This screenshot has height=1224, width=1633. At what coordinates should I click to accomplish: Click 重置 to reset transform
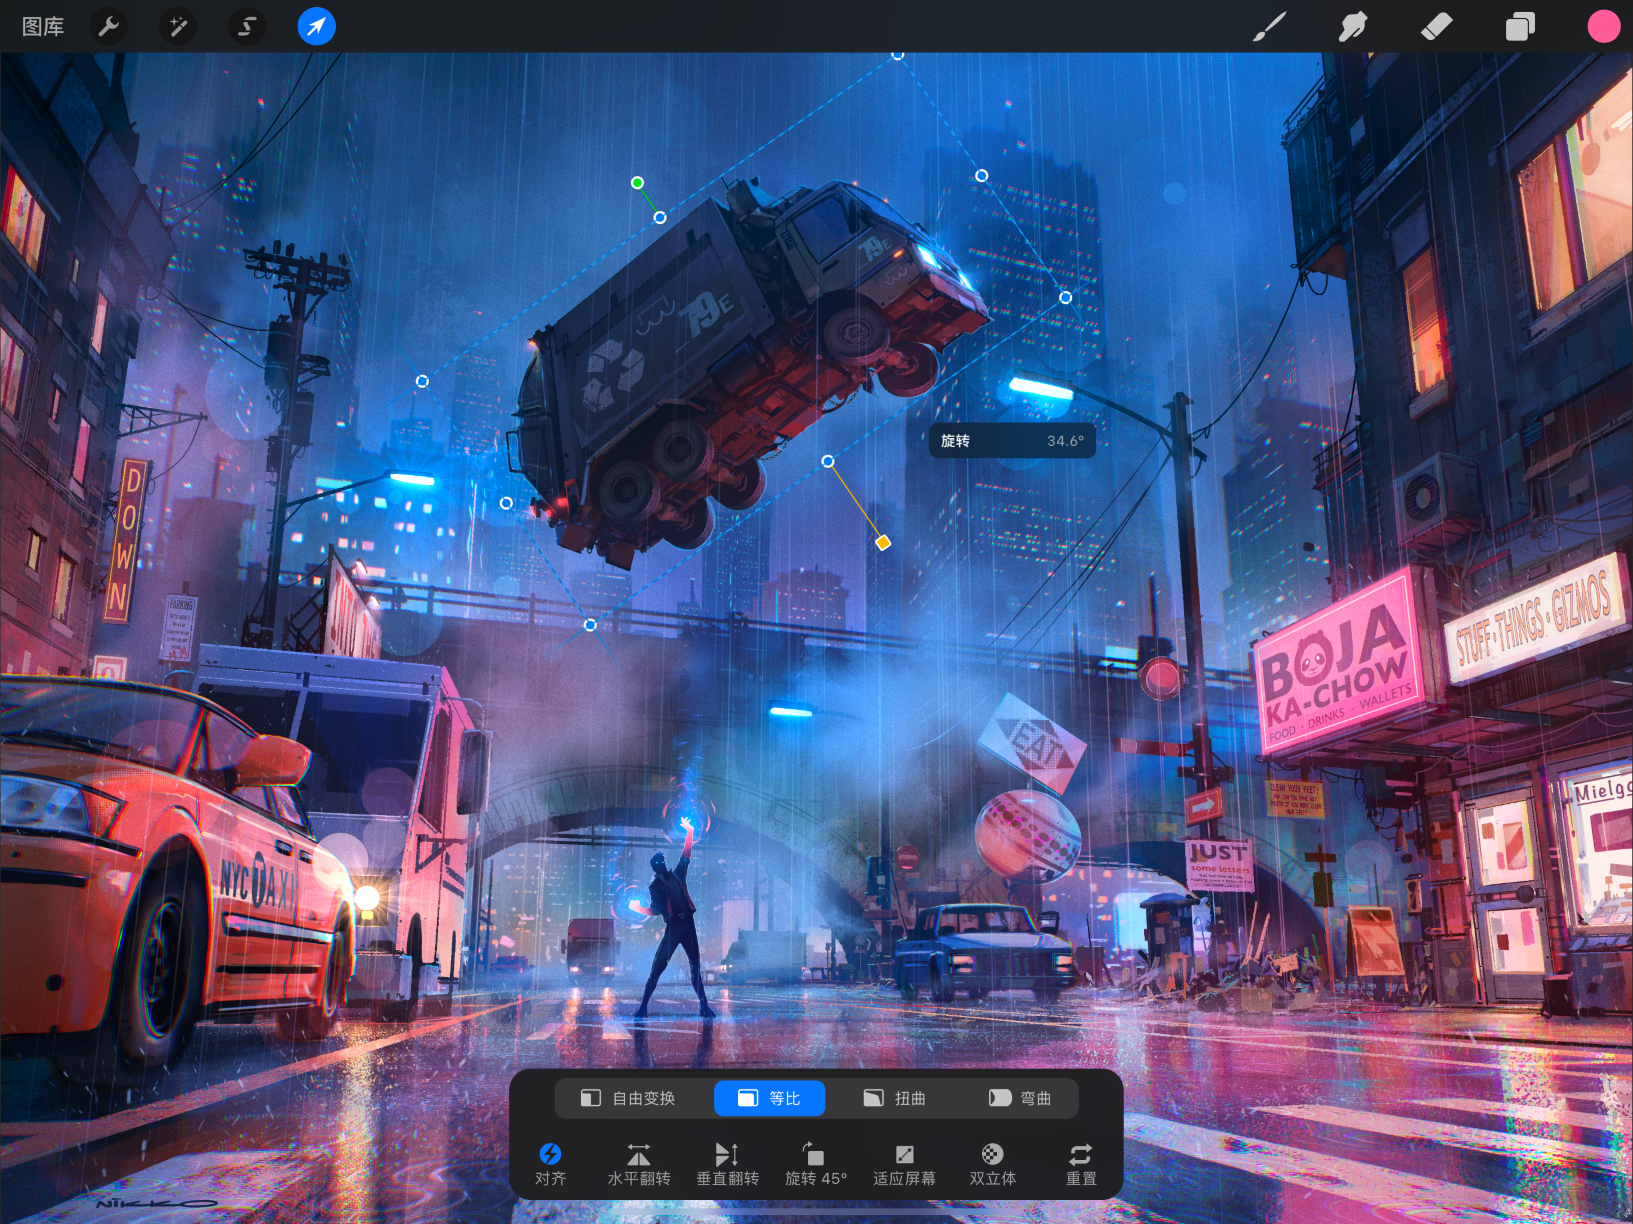click(1081, 1165)
